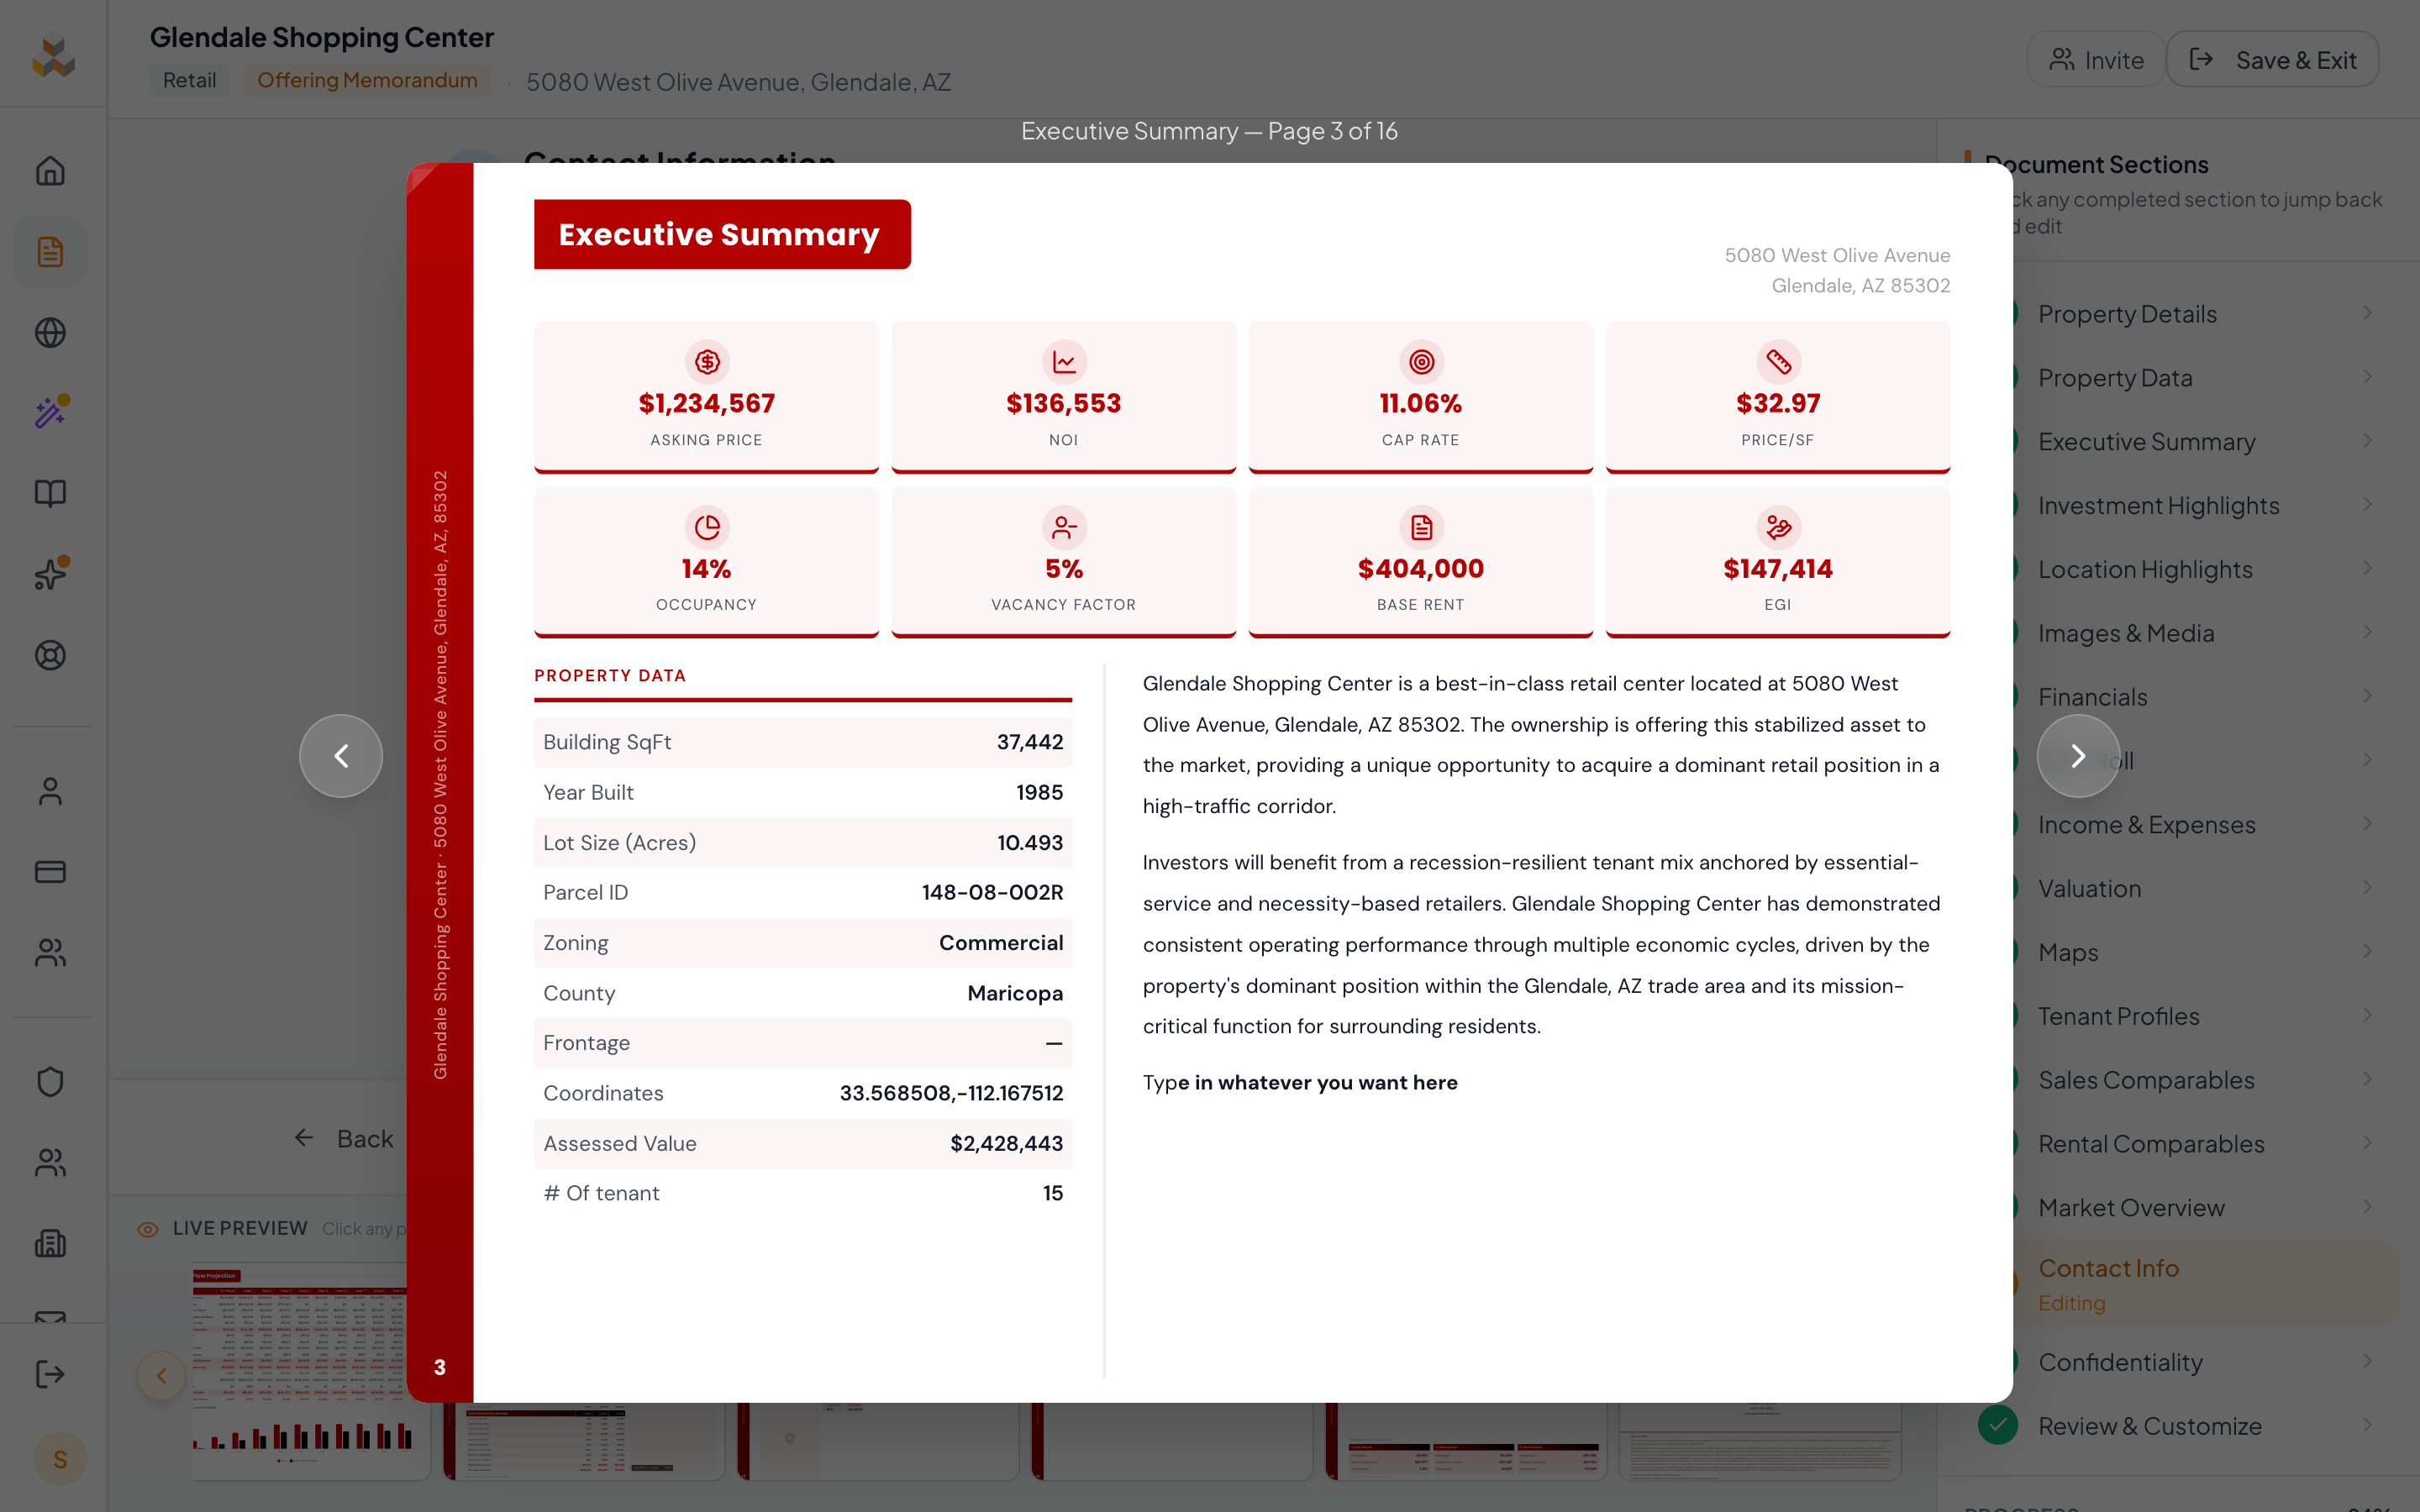Jump to the Sales Comparables section
The height and width of the screenshot is (1512, 2420).
point(2146,1080)
